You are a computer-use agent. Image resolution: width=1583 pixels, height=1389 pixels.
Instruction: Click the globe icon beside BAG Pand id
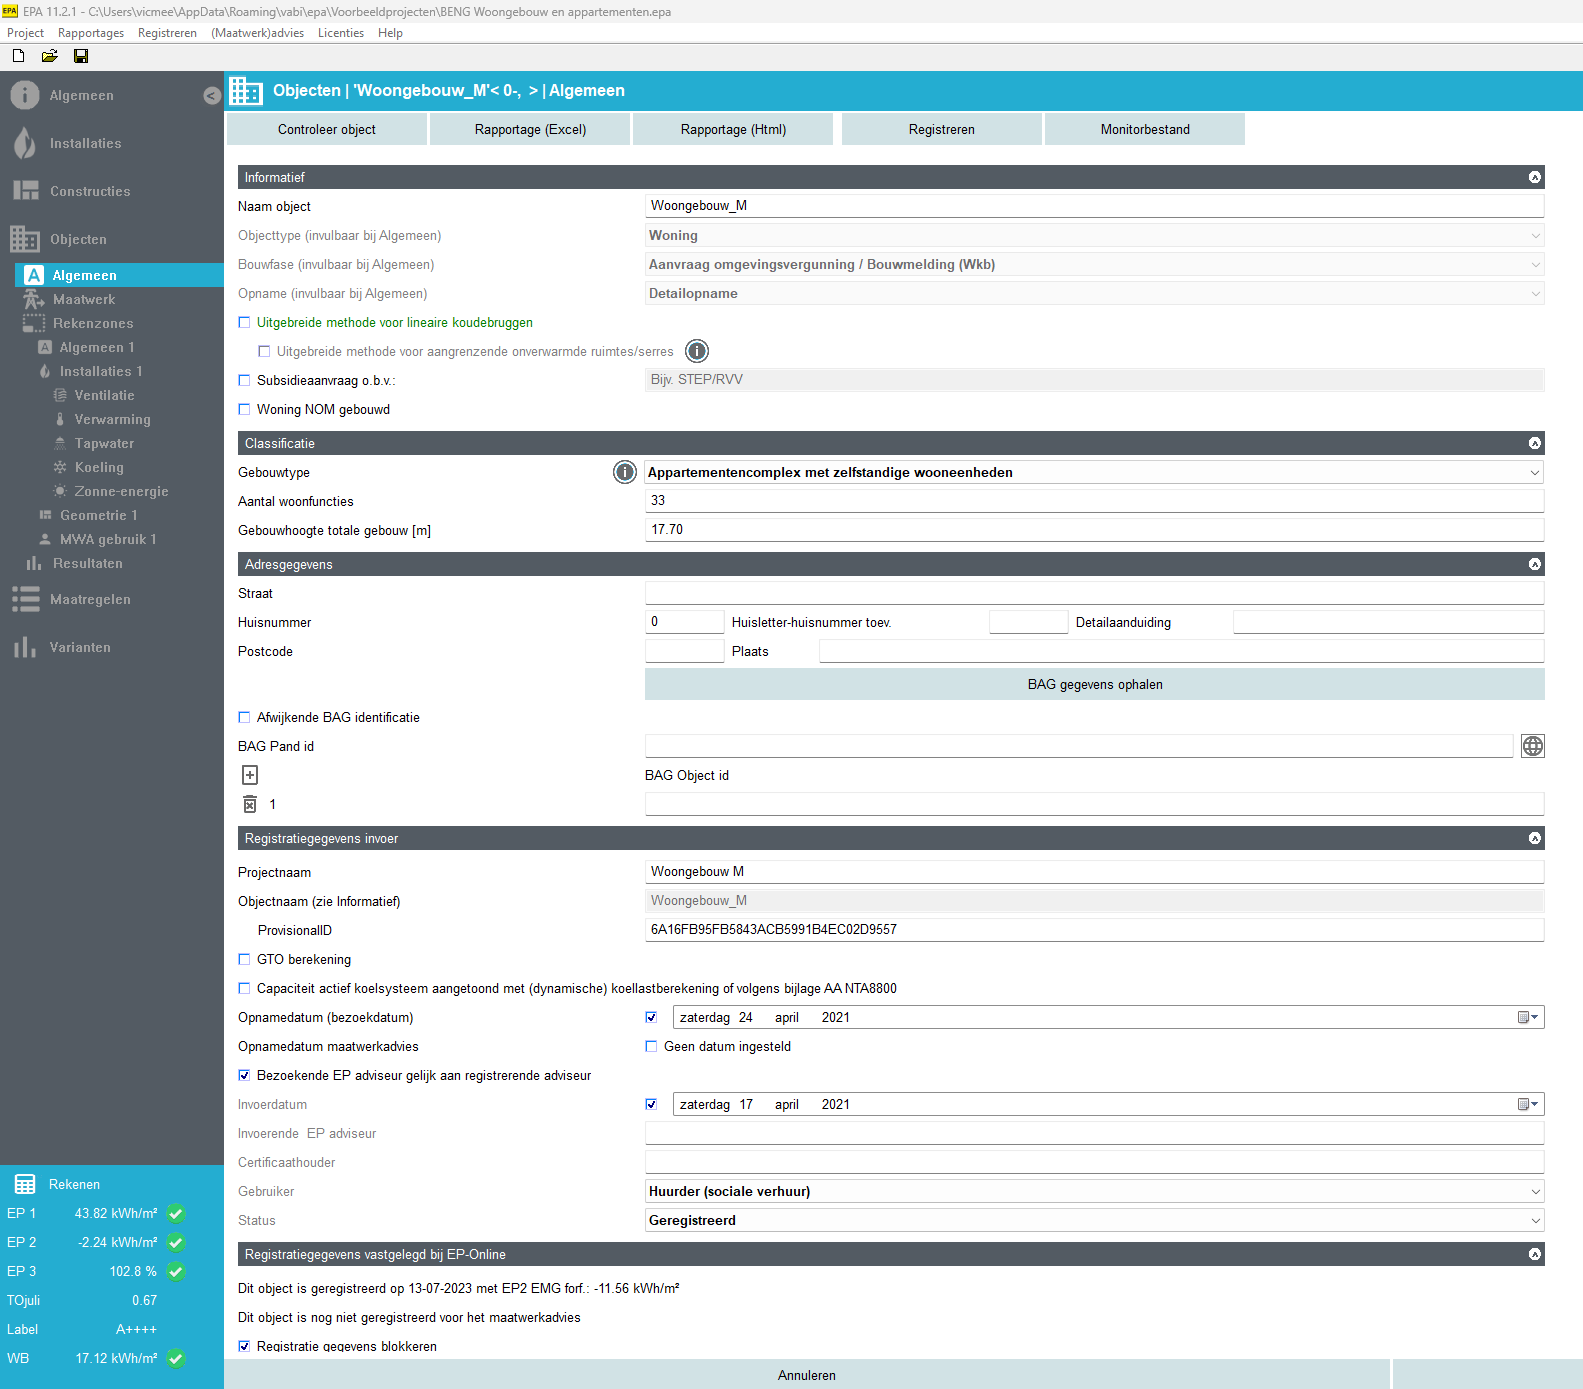1532,746
